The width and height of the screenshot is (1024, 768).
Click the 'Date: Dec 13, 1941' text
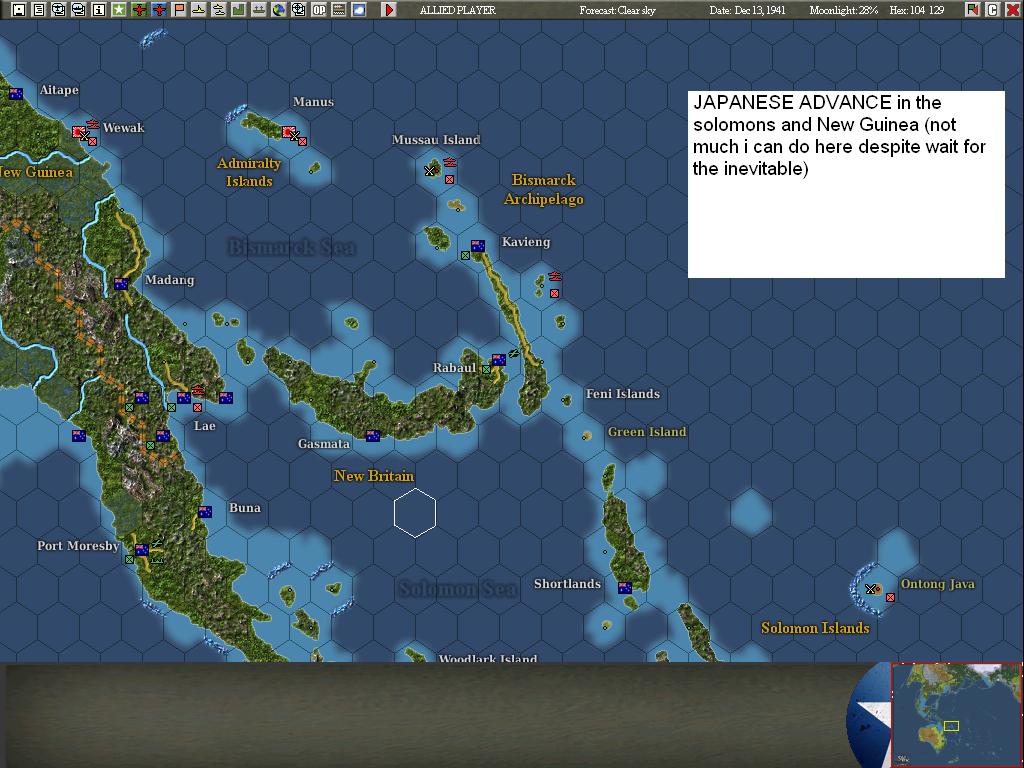click(747, 10)
